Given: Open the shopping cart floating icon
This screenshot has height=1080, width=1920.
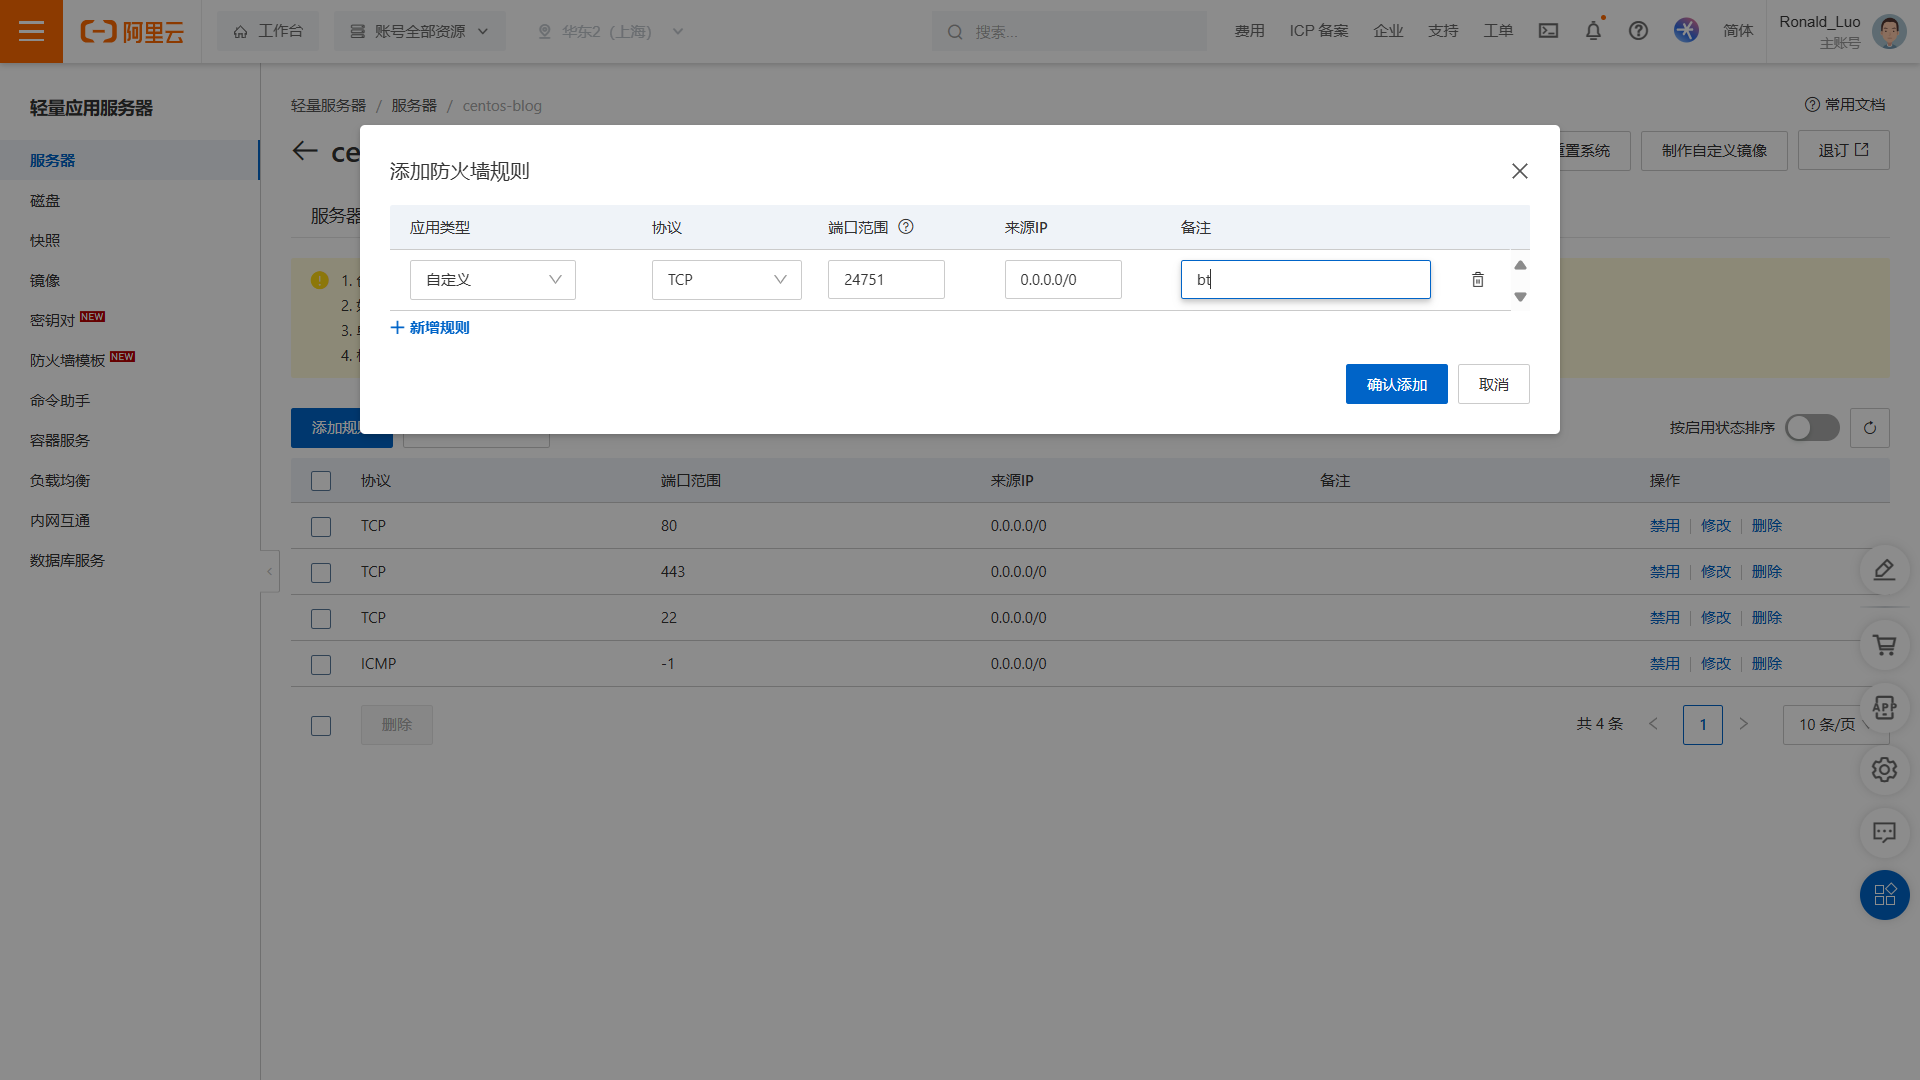Looking at the screenshot, I should [1884, 646].
